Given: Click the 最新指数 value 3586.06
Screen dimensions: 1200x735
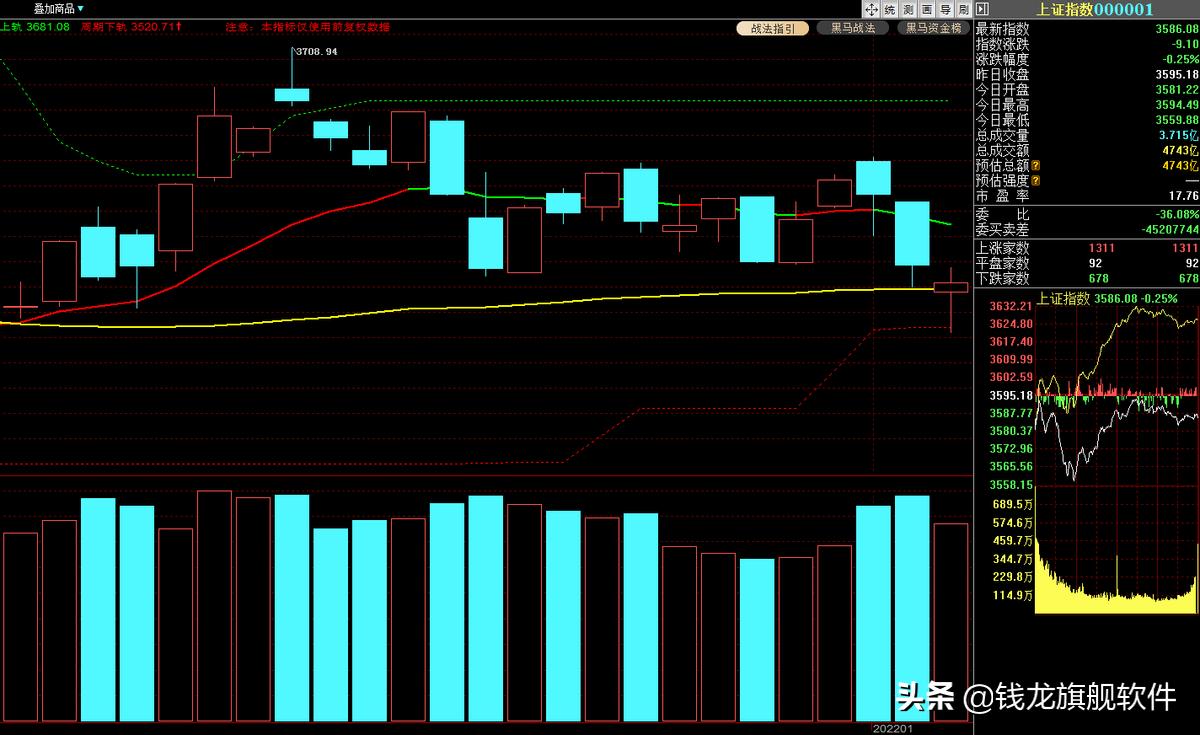Looking at the screenshot, I should 1177,29.
